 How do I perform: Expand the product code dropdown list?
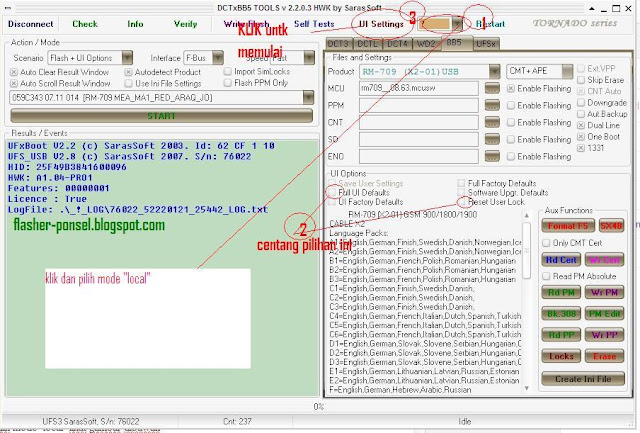309,98
